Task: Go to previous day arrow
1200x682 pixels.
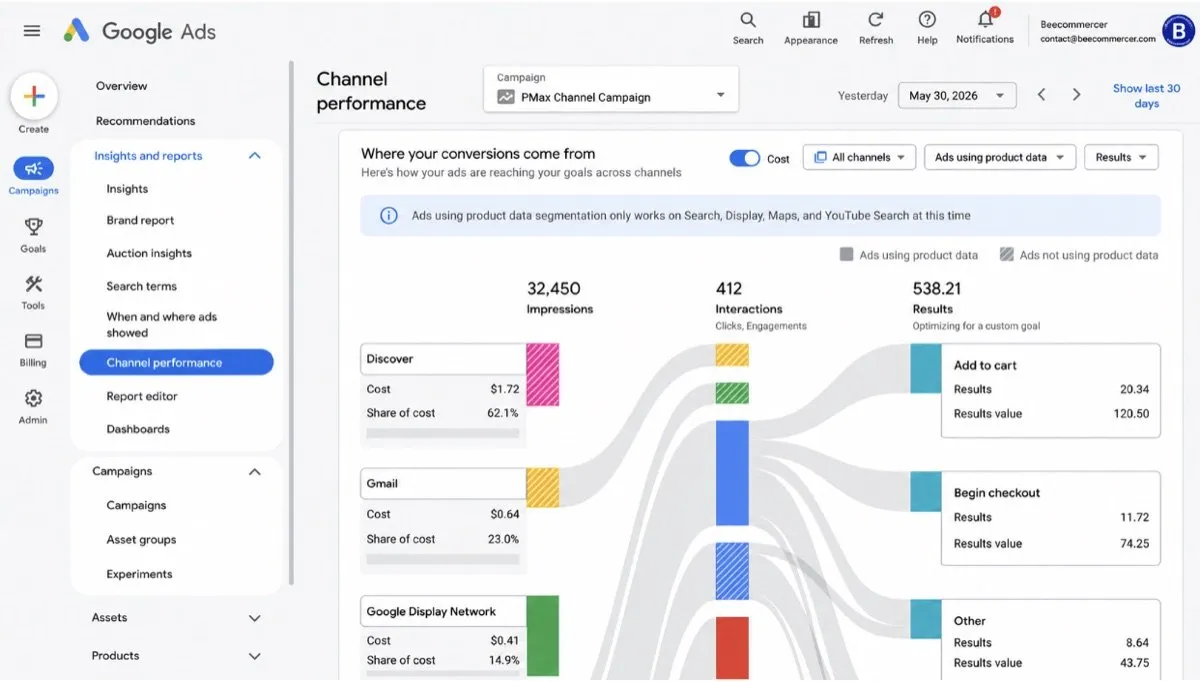Action: (x=1041, y=95)
